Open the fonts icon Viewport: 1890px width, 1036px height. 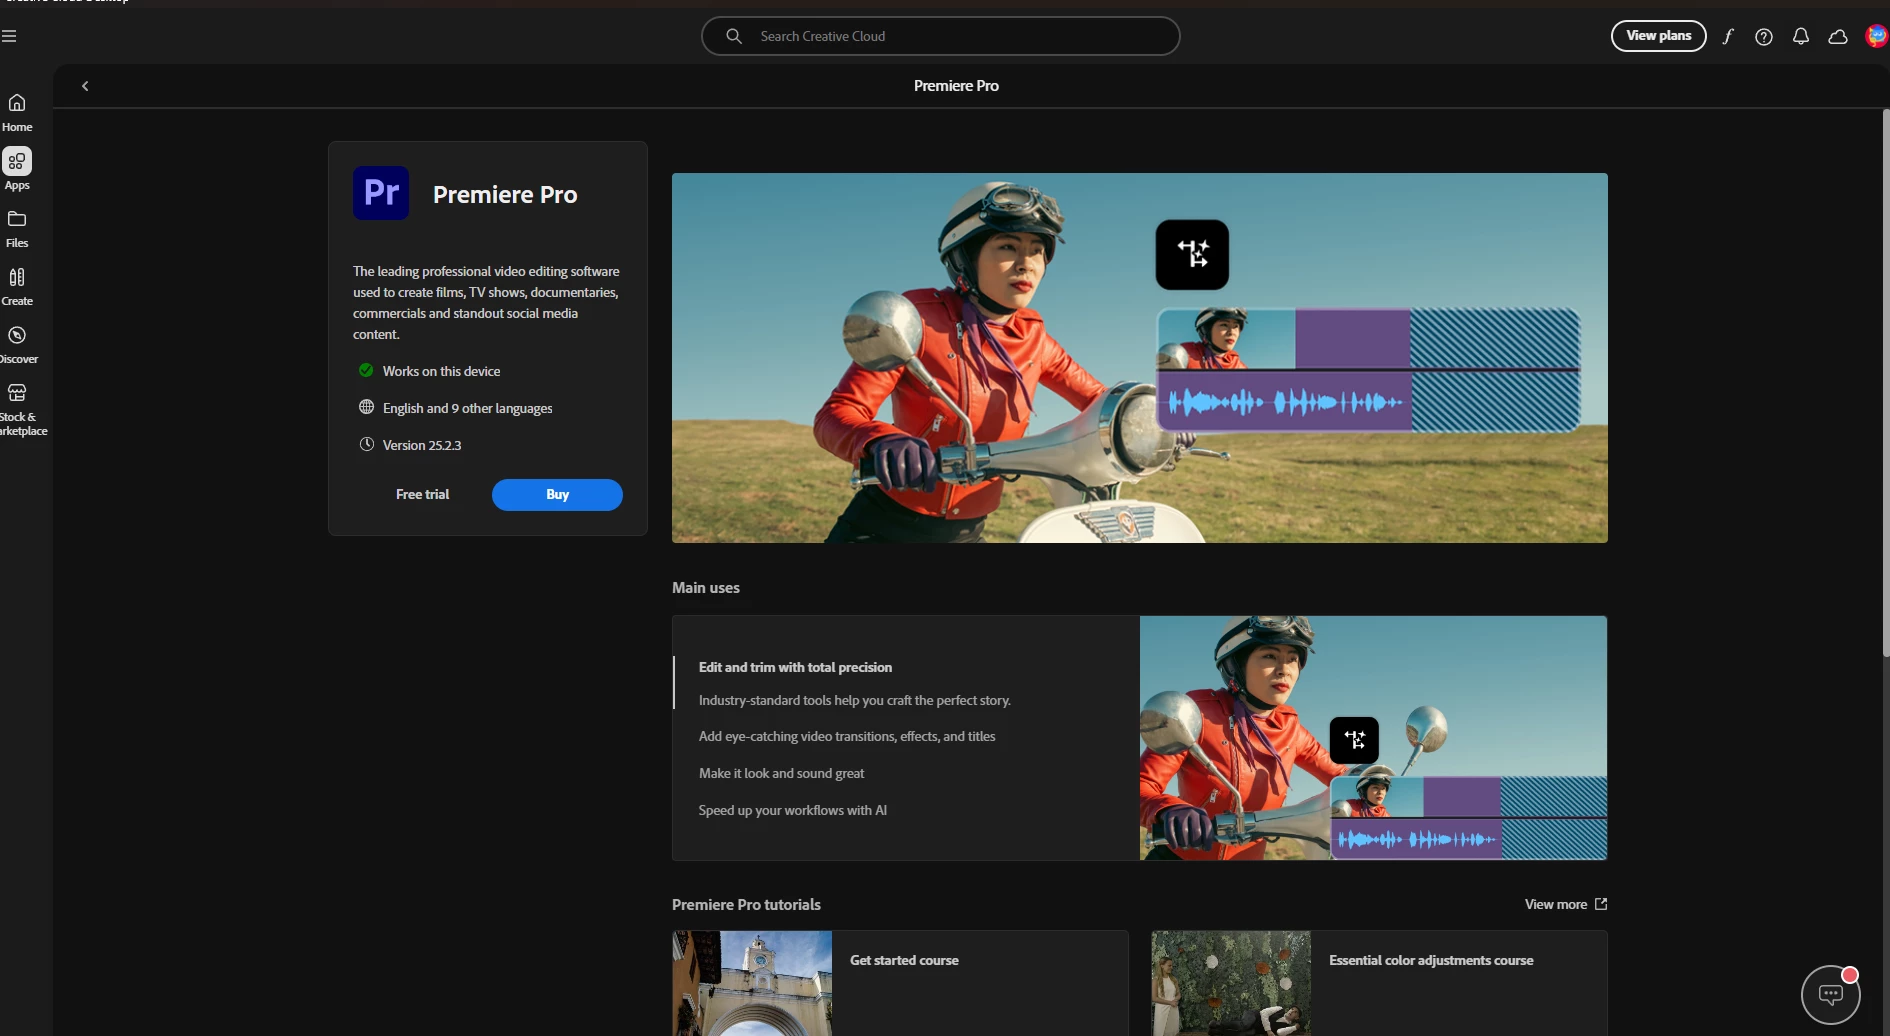click(x=1727, y=36)
